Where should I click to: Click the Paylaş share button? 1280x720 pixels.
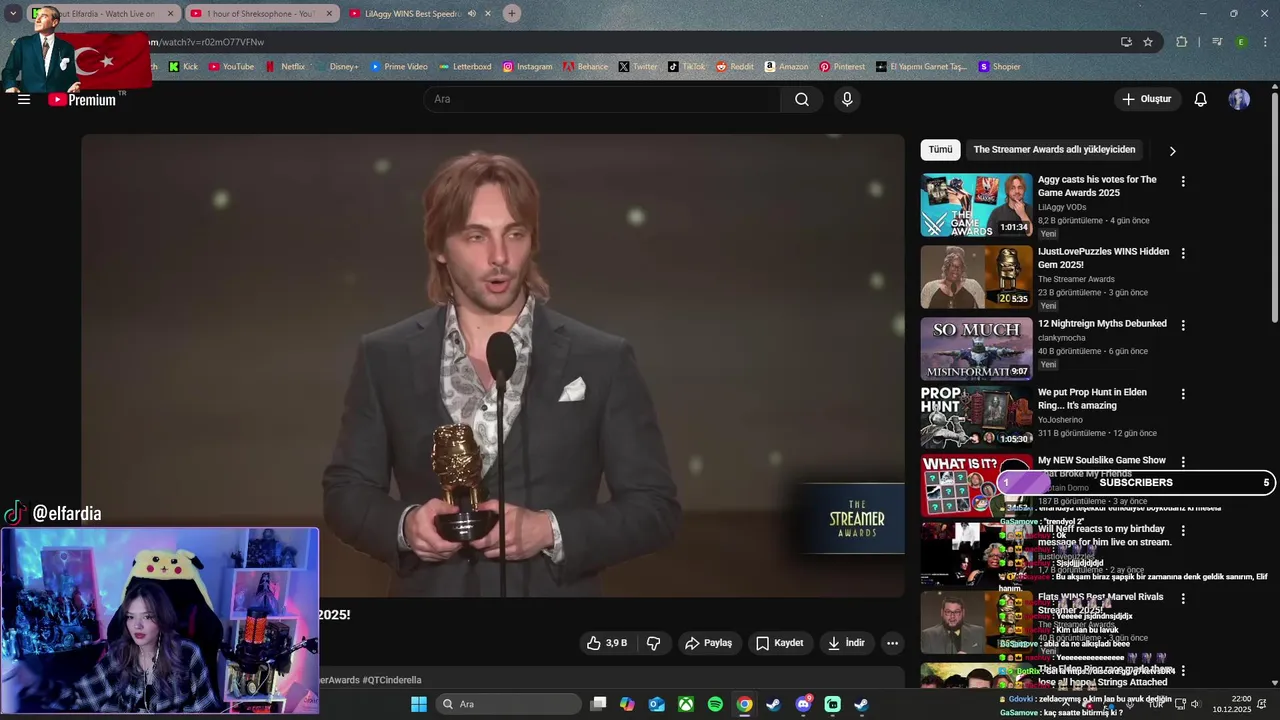click(709, 643)
